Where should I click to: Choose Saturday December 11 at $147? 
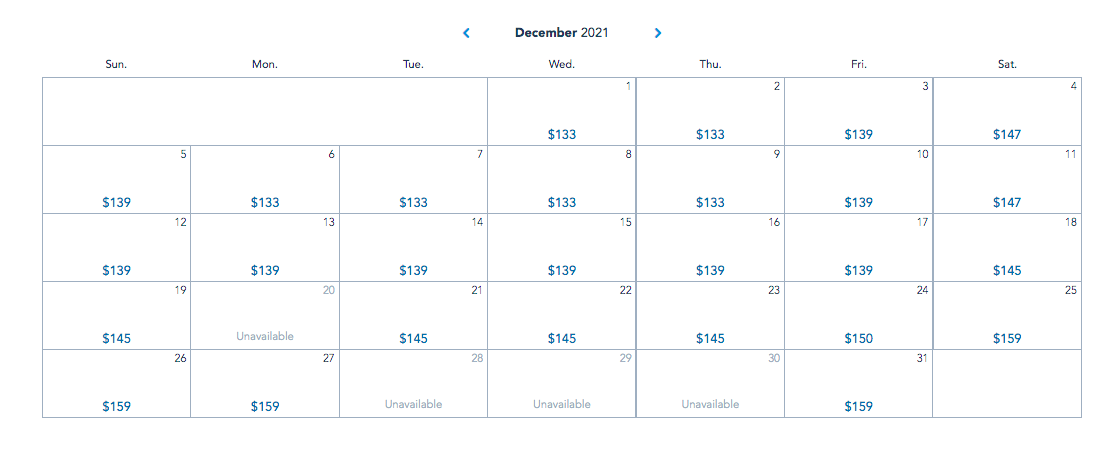[x=1007, y=180]
